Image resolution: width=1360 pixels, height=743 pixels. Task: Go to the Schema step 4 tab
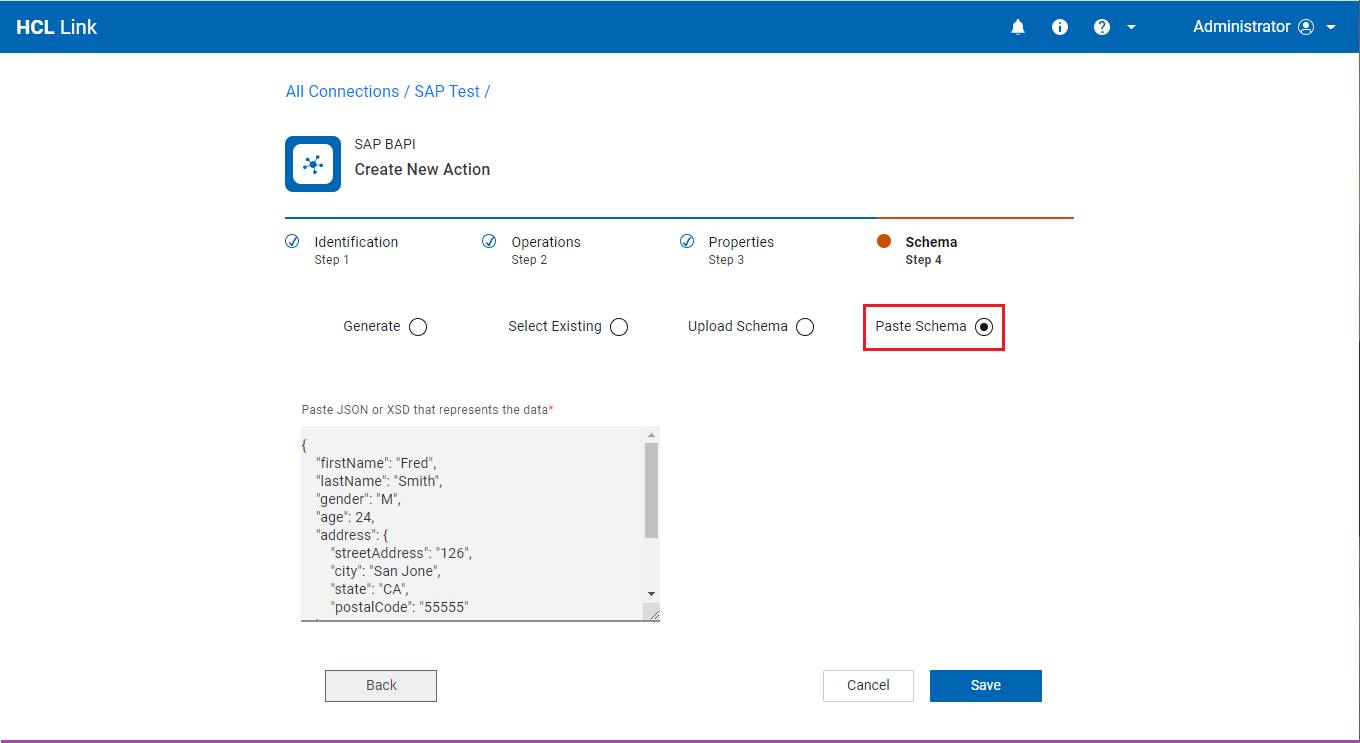click(930, 250)
